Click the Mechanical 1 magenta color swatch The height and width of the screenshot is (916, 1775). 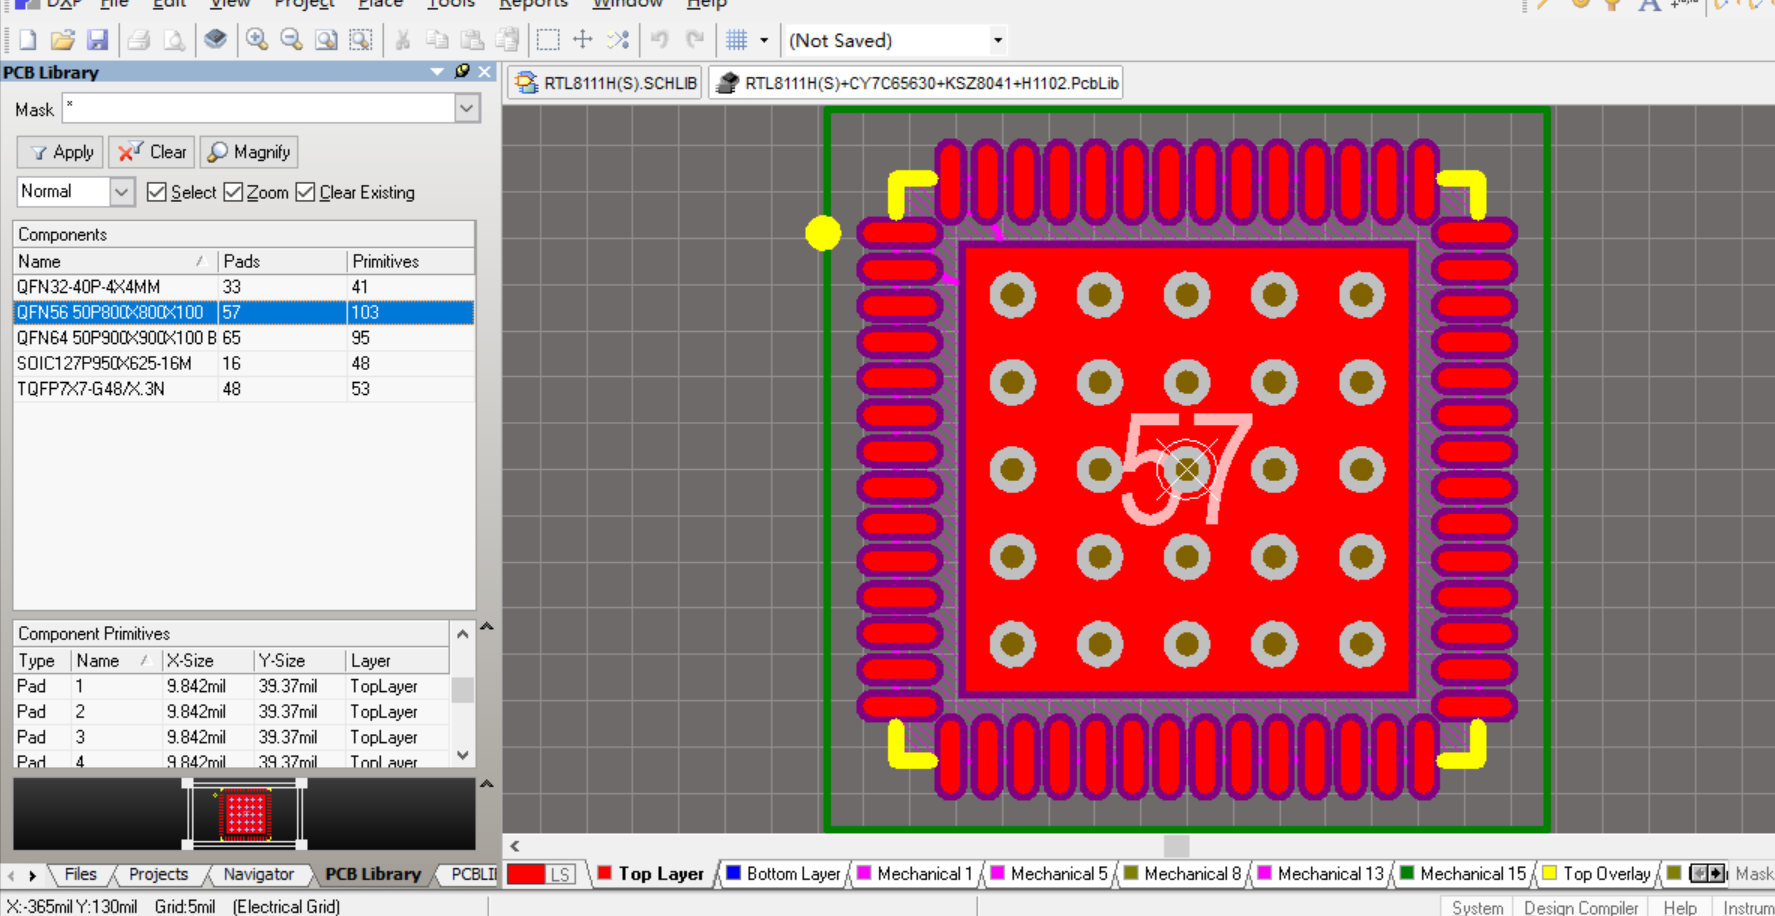(864, 873)
